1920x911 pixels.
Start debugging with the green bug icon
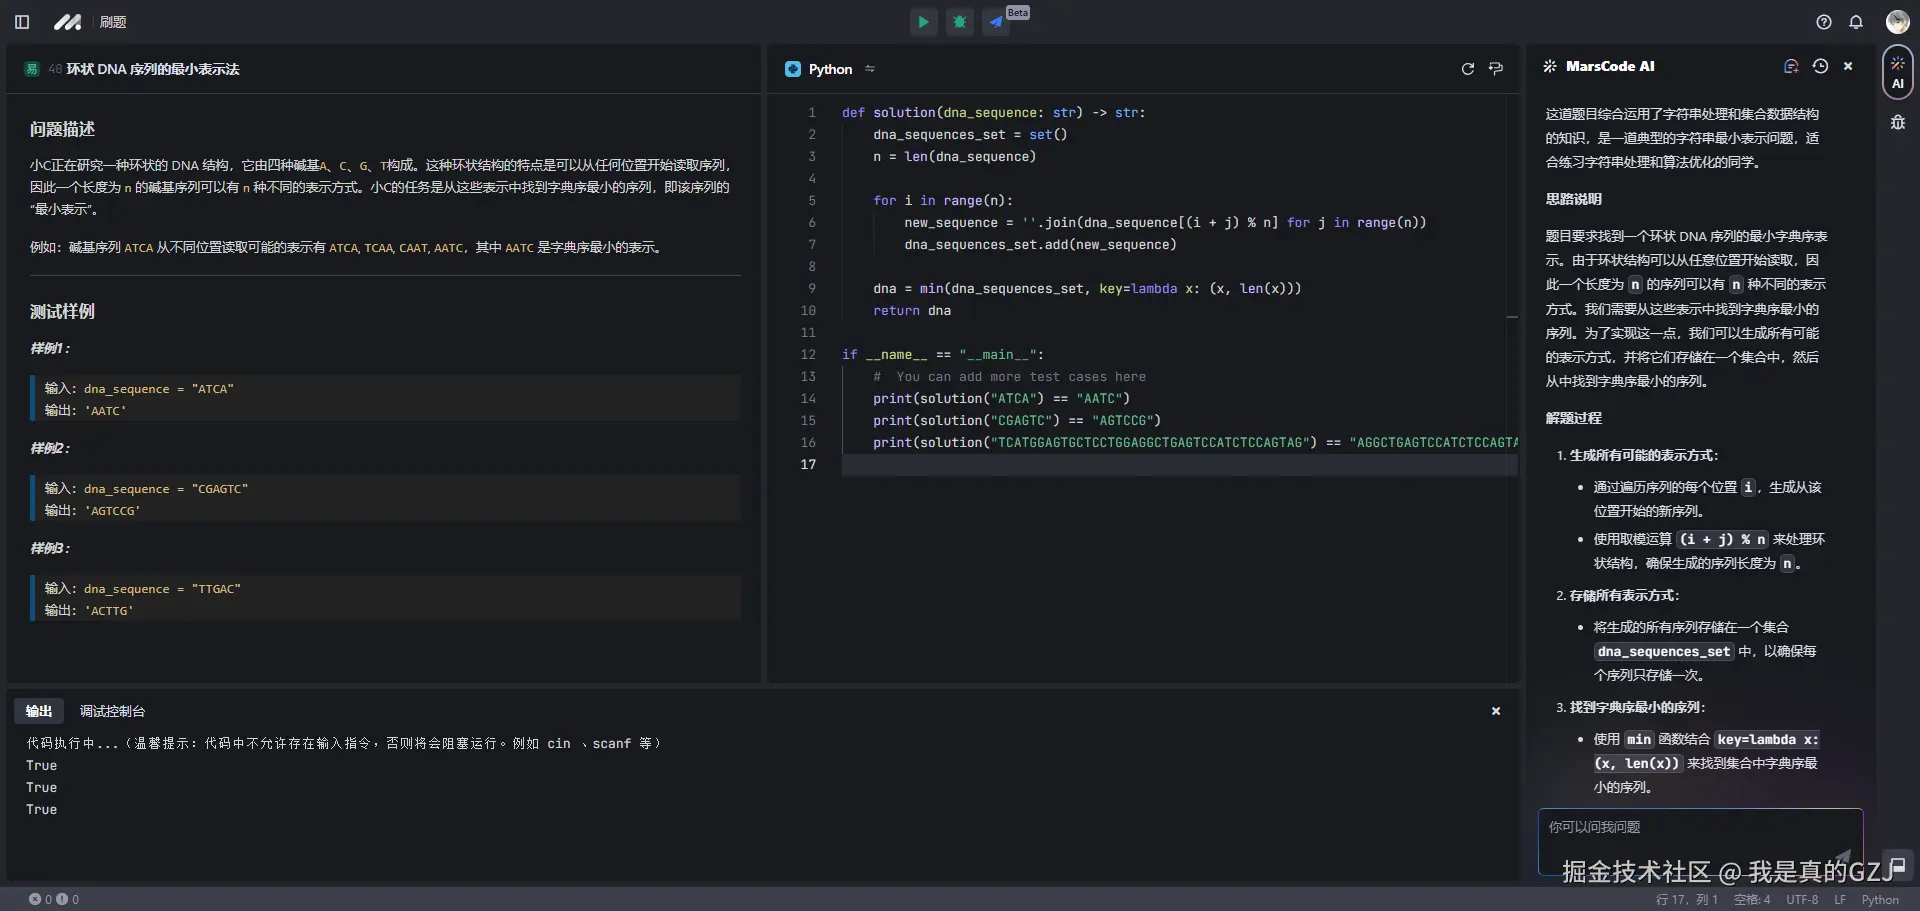coord(959,22)
